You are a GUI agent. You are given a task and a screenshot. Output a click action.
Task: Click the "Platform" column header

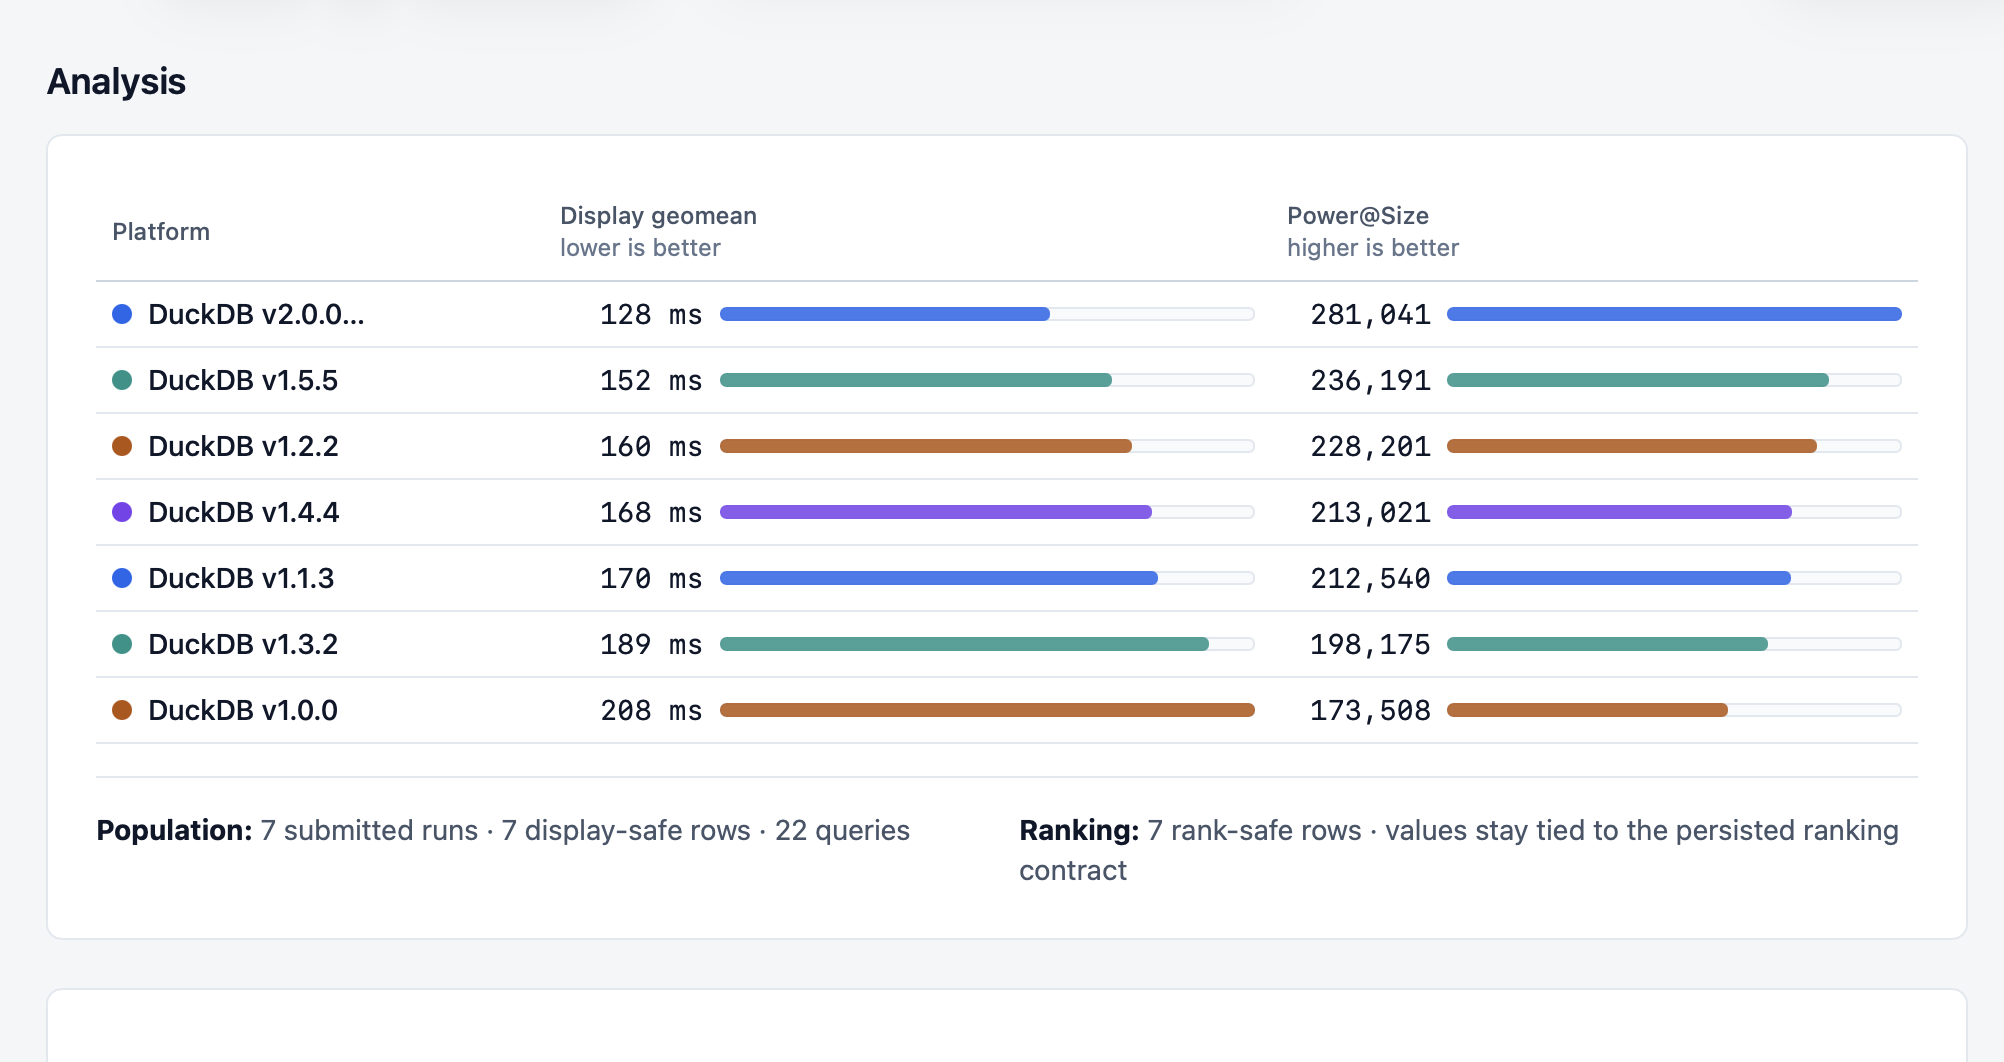[x=161, y=232]
